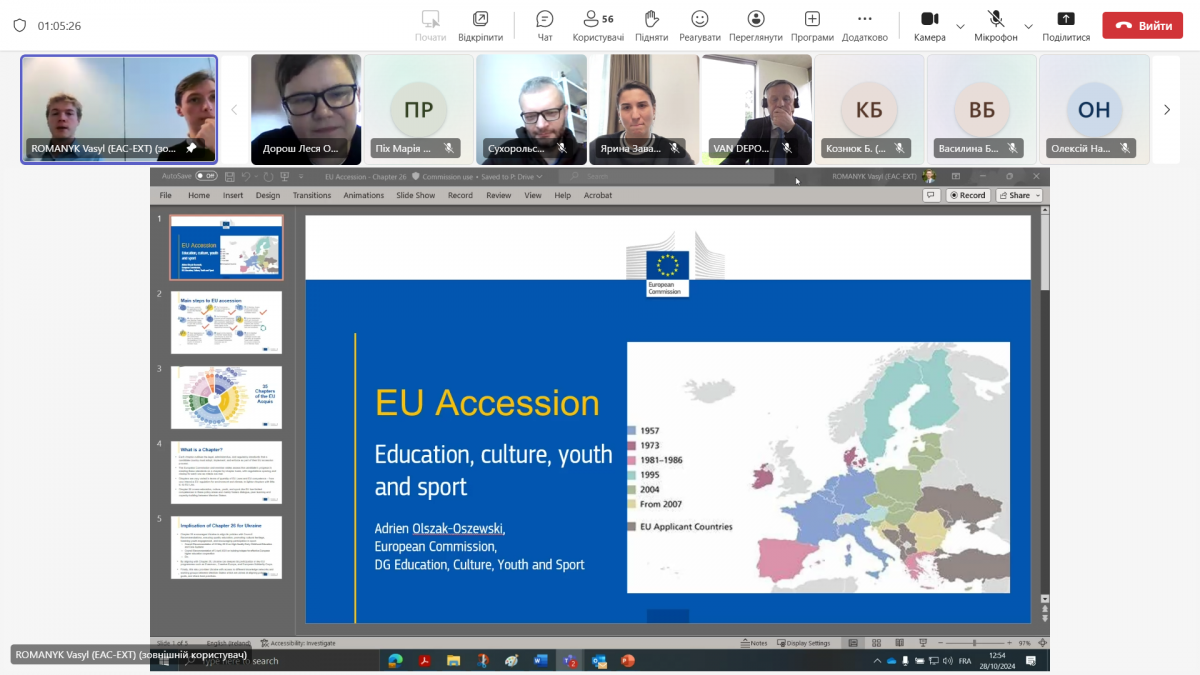Open the Slide Show ribbon tab
The width and height of the screenshot is (1200, 675).
pos(415,196)
